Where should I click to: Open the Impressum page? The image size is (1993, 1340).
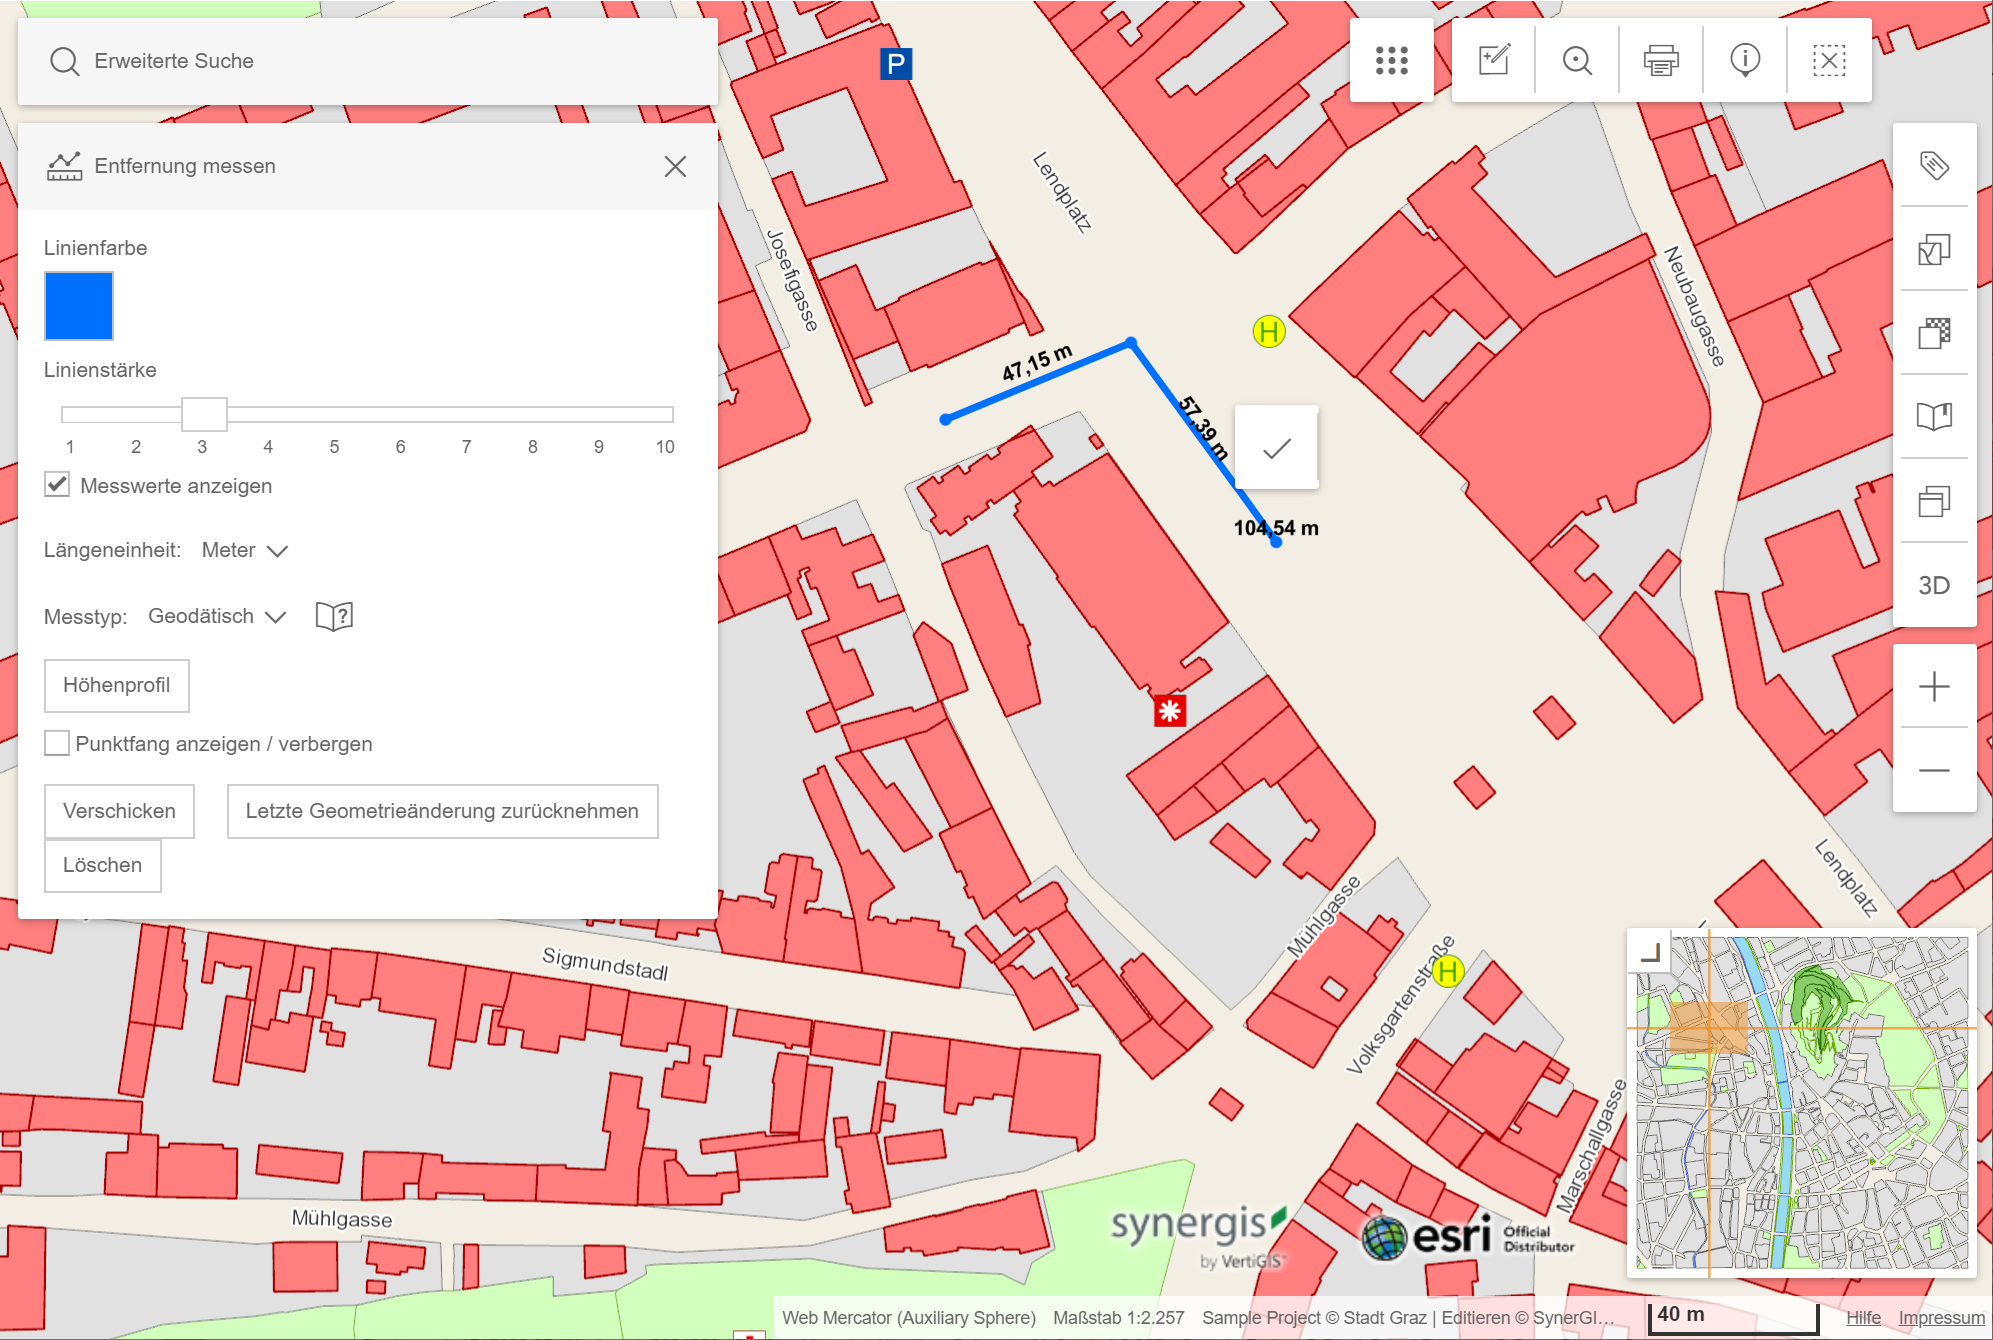[1940, 1317]
